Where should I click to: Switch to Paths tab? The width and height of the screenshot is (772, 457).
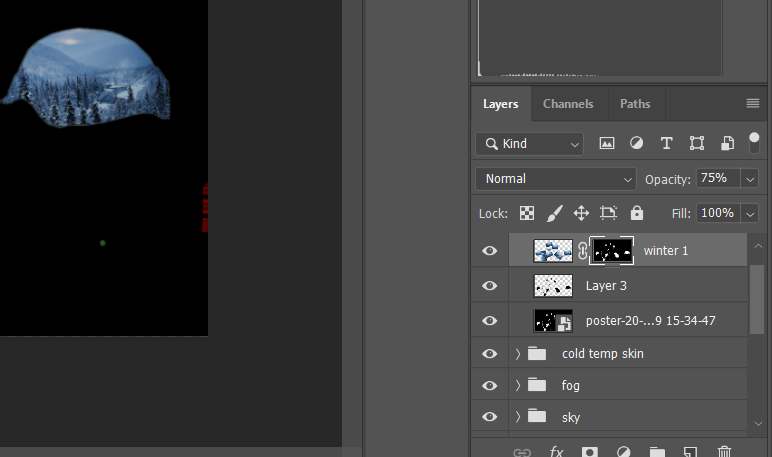point(635,104)
